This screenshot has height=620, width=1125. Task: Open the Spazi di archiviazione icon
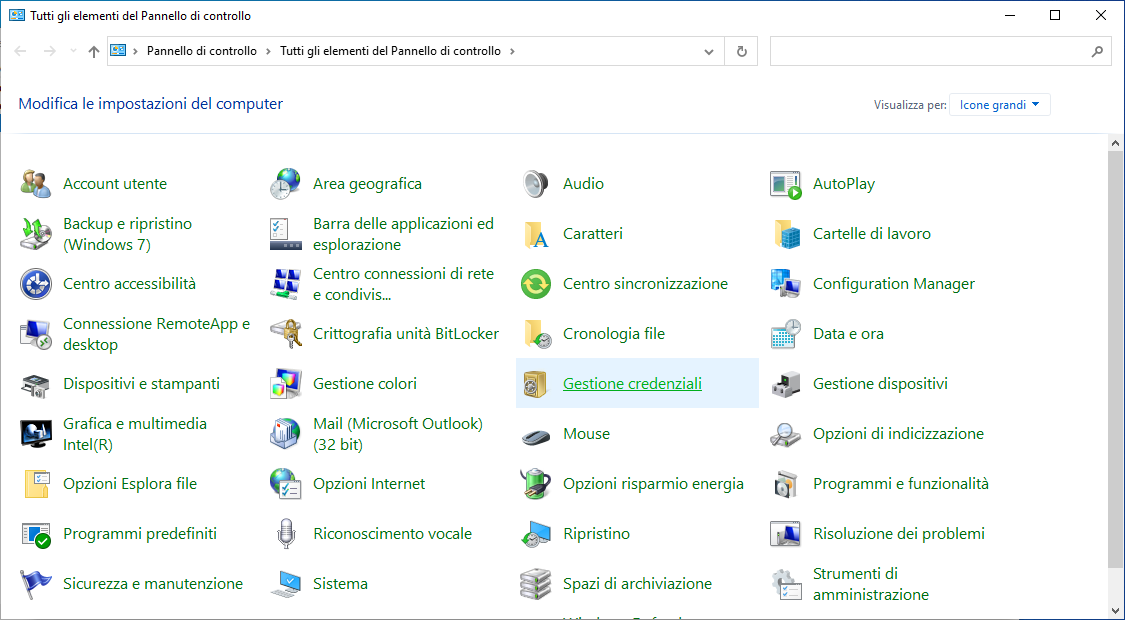click(x=535, y=584)
